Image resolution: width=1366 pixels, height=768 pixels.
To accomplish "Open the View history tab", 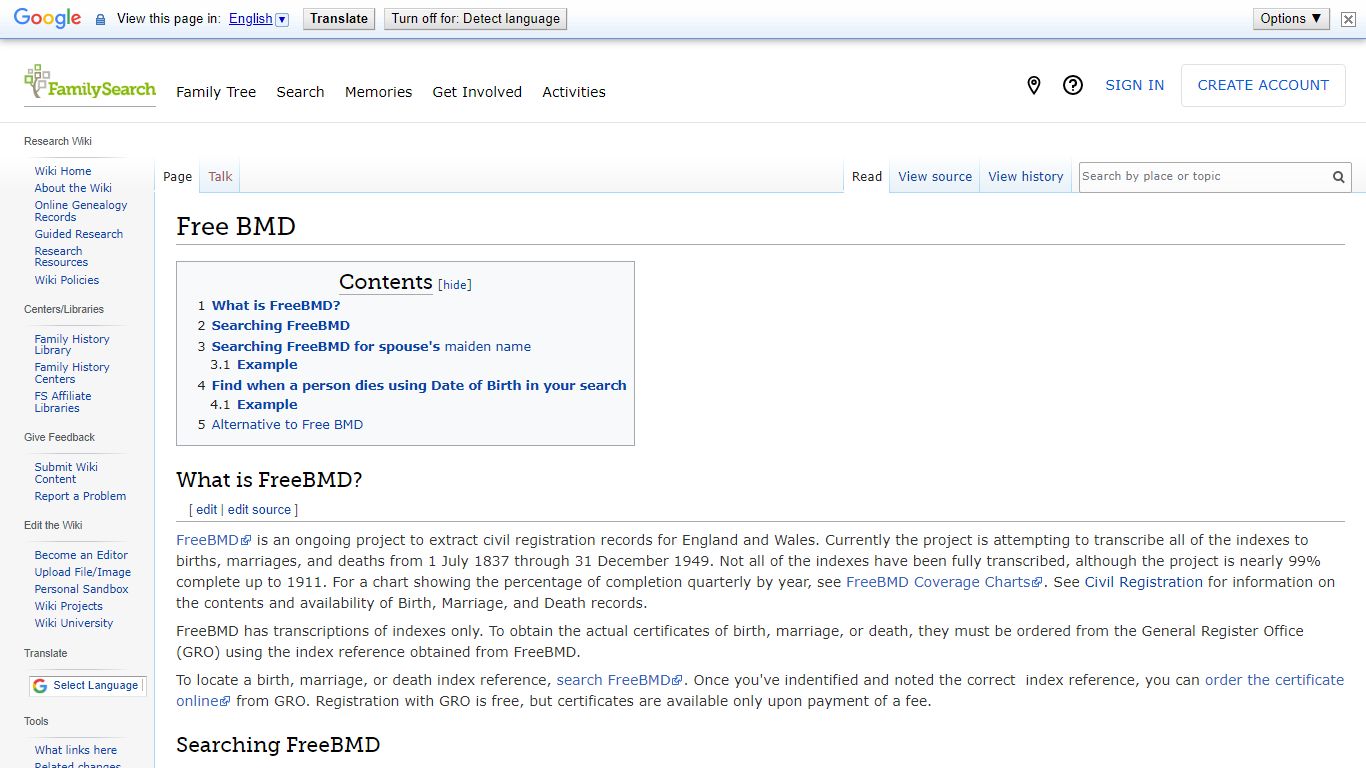I will (x=1026, y=177).
